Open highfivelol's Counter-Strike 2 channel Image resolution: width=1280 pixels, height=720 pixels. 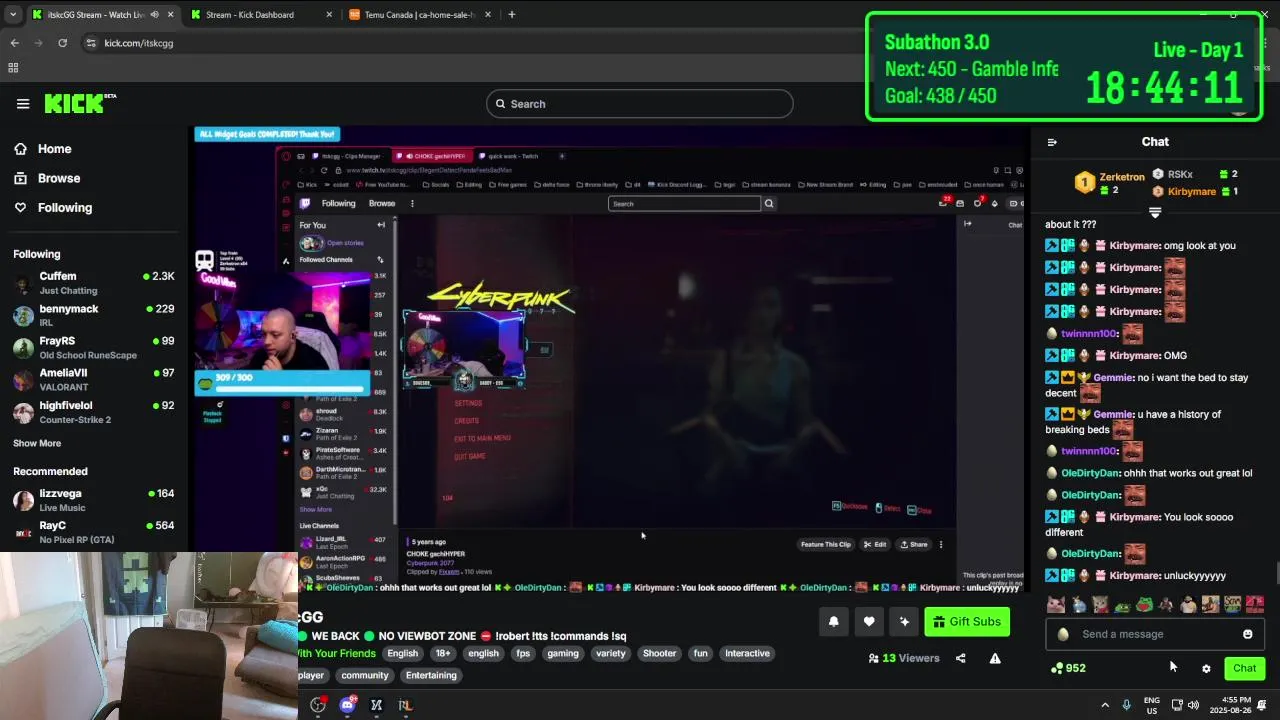[x=94, y=412]
